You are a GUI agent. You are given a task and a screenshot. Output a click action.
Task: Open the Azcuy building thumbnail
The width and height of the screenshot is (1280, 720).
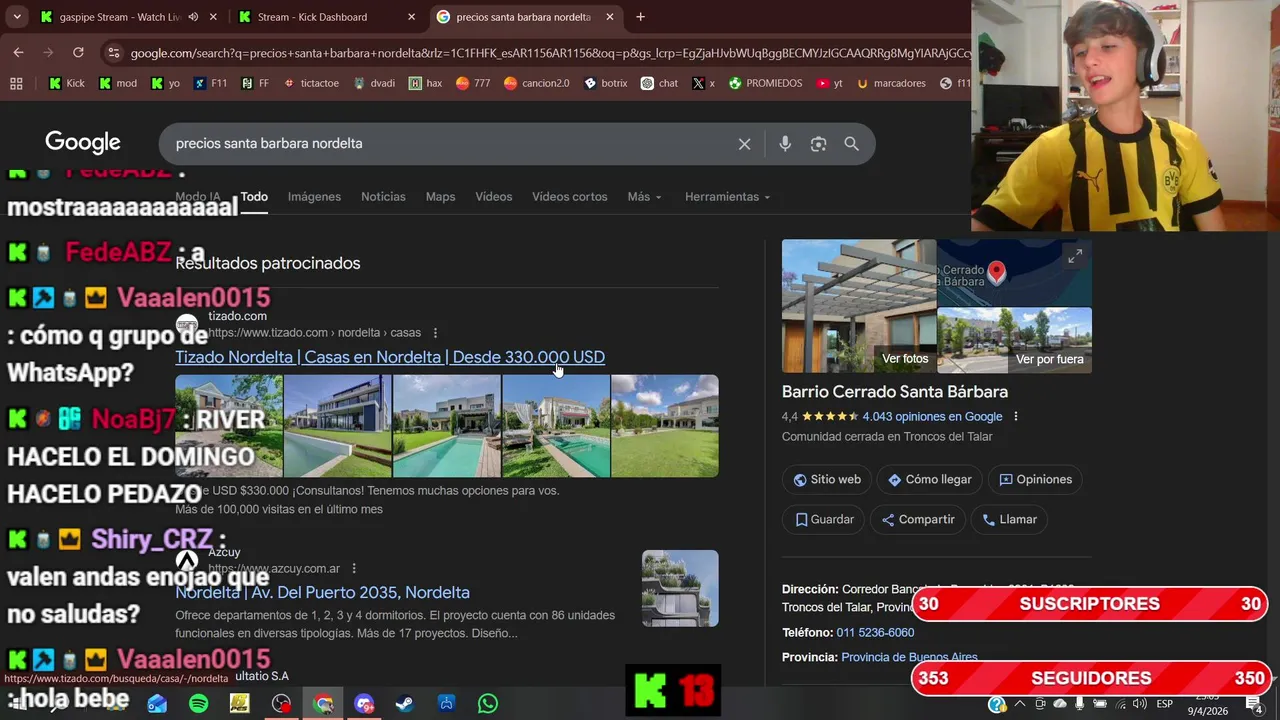click(x=680, y=588)
